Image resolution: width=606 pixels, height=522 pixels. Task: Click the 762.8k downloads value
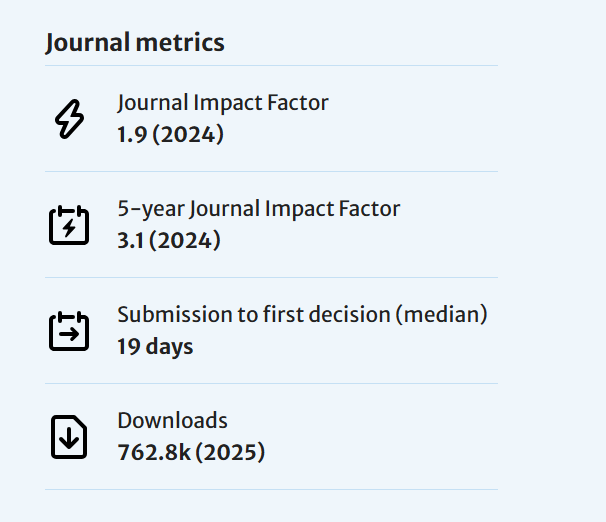coord(153,452)
